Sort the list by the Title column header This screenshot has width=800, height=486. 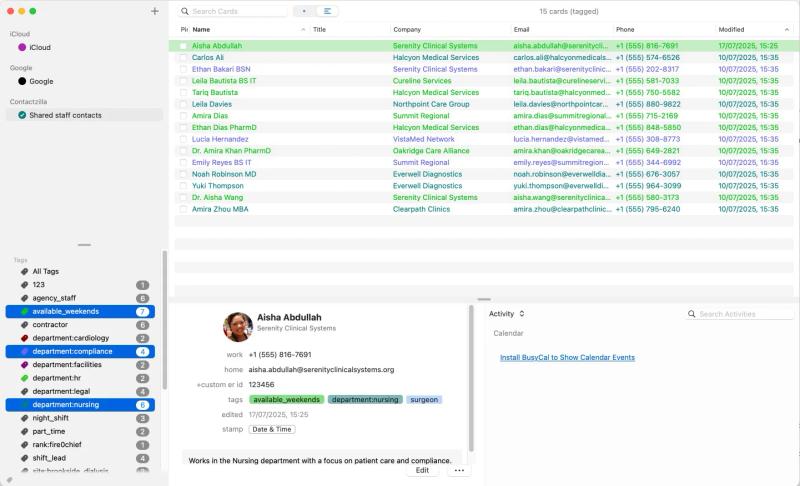[351, 30]
